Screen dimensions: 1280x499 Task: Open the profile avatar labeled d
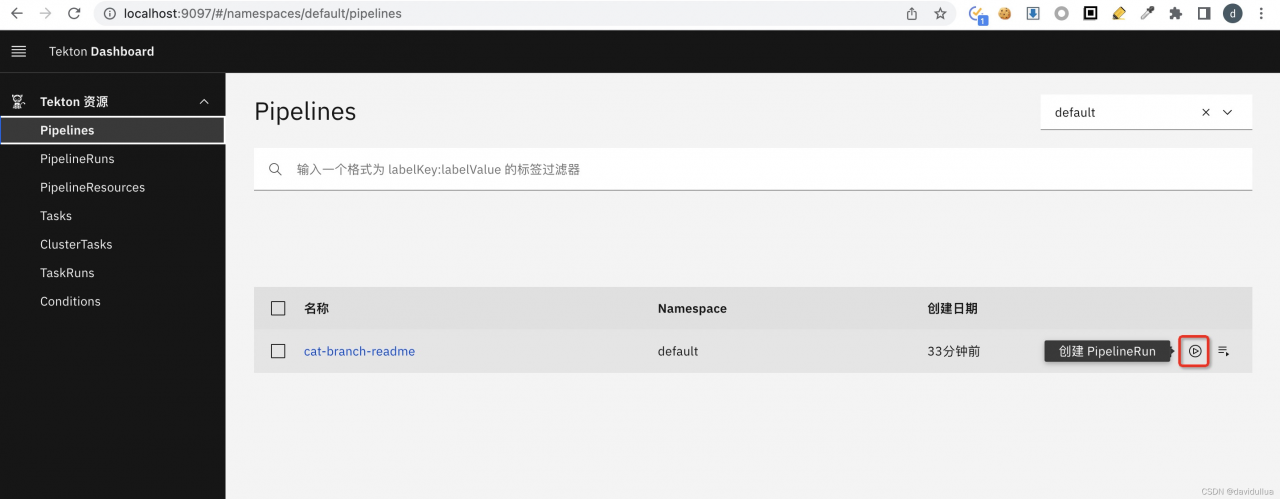pos(1233,14)
